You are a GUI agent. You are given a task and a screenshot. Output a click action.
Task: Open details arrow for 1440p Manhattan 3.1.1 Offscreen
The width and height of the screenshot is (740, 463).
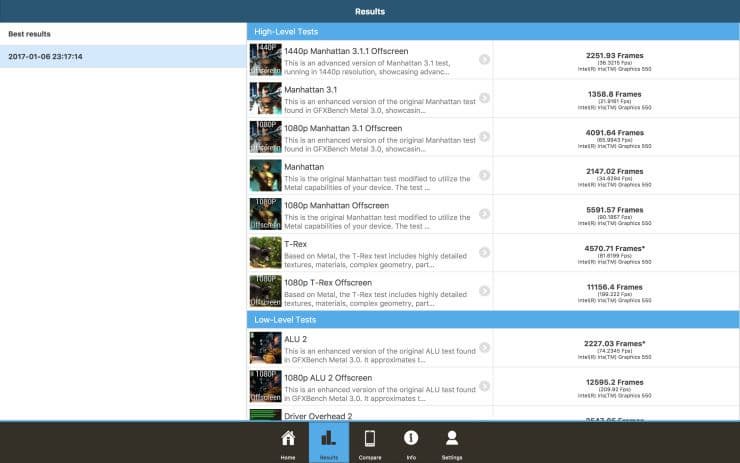pyautogui.click(x=484, y=59)
